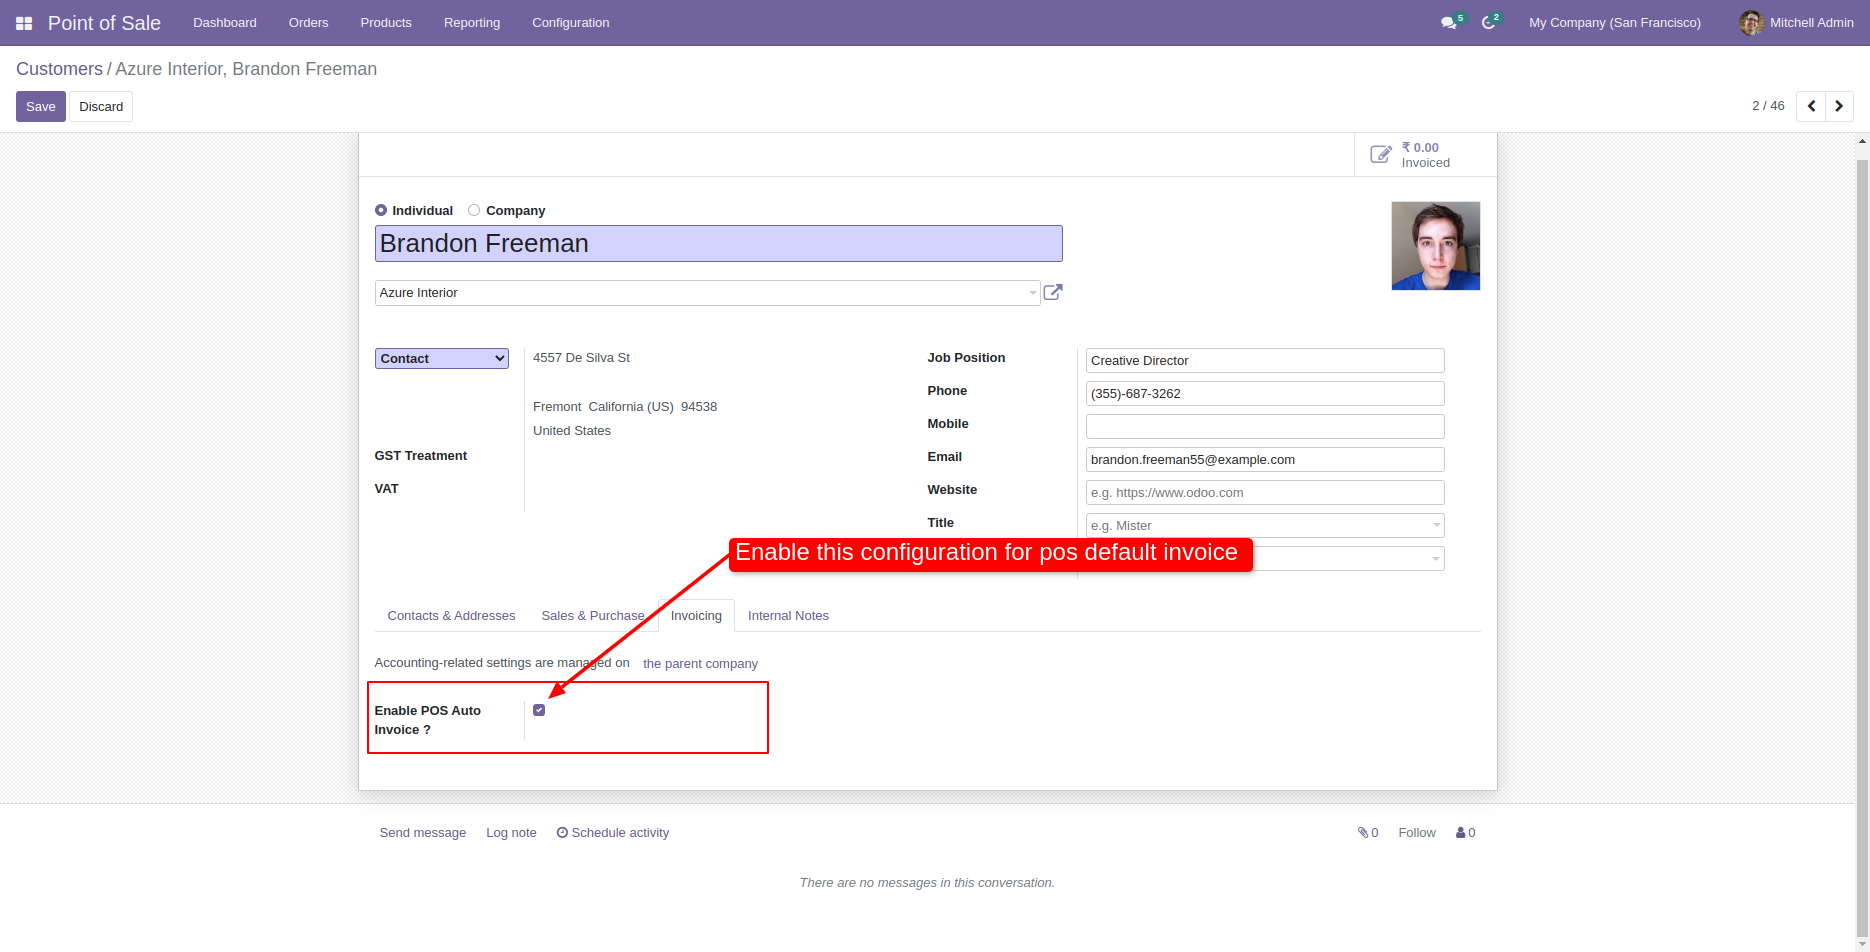Open the Title dropdown field
Viewport: 1870px width, 952px height.
[x=1265, y=525]
